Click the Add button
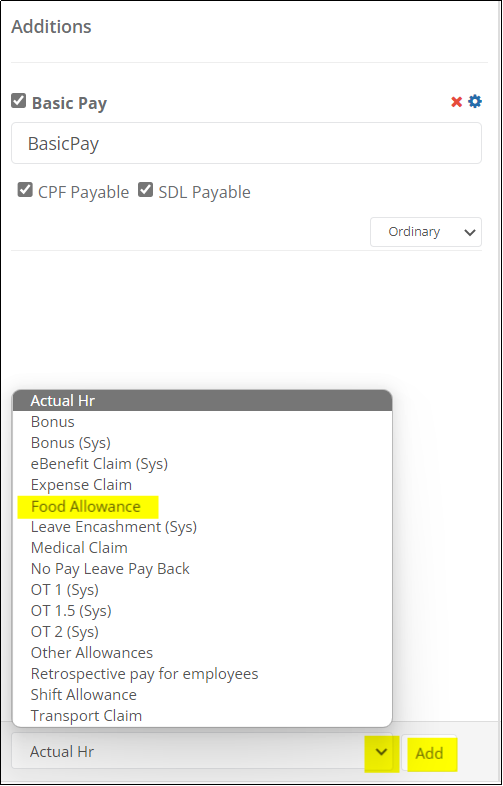This screenshot has width=503, height=786. 429,753
